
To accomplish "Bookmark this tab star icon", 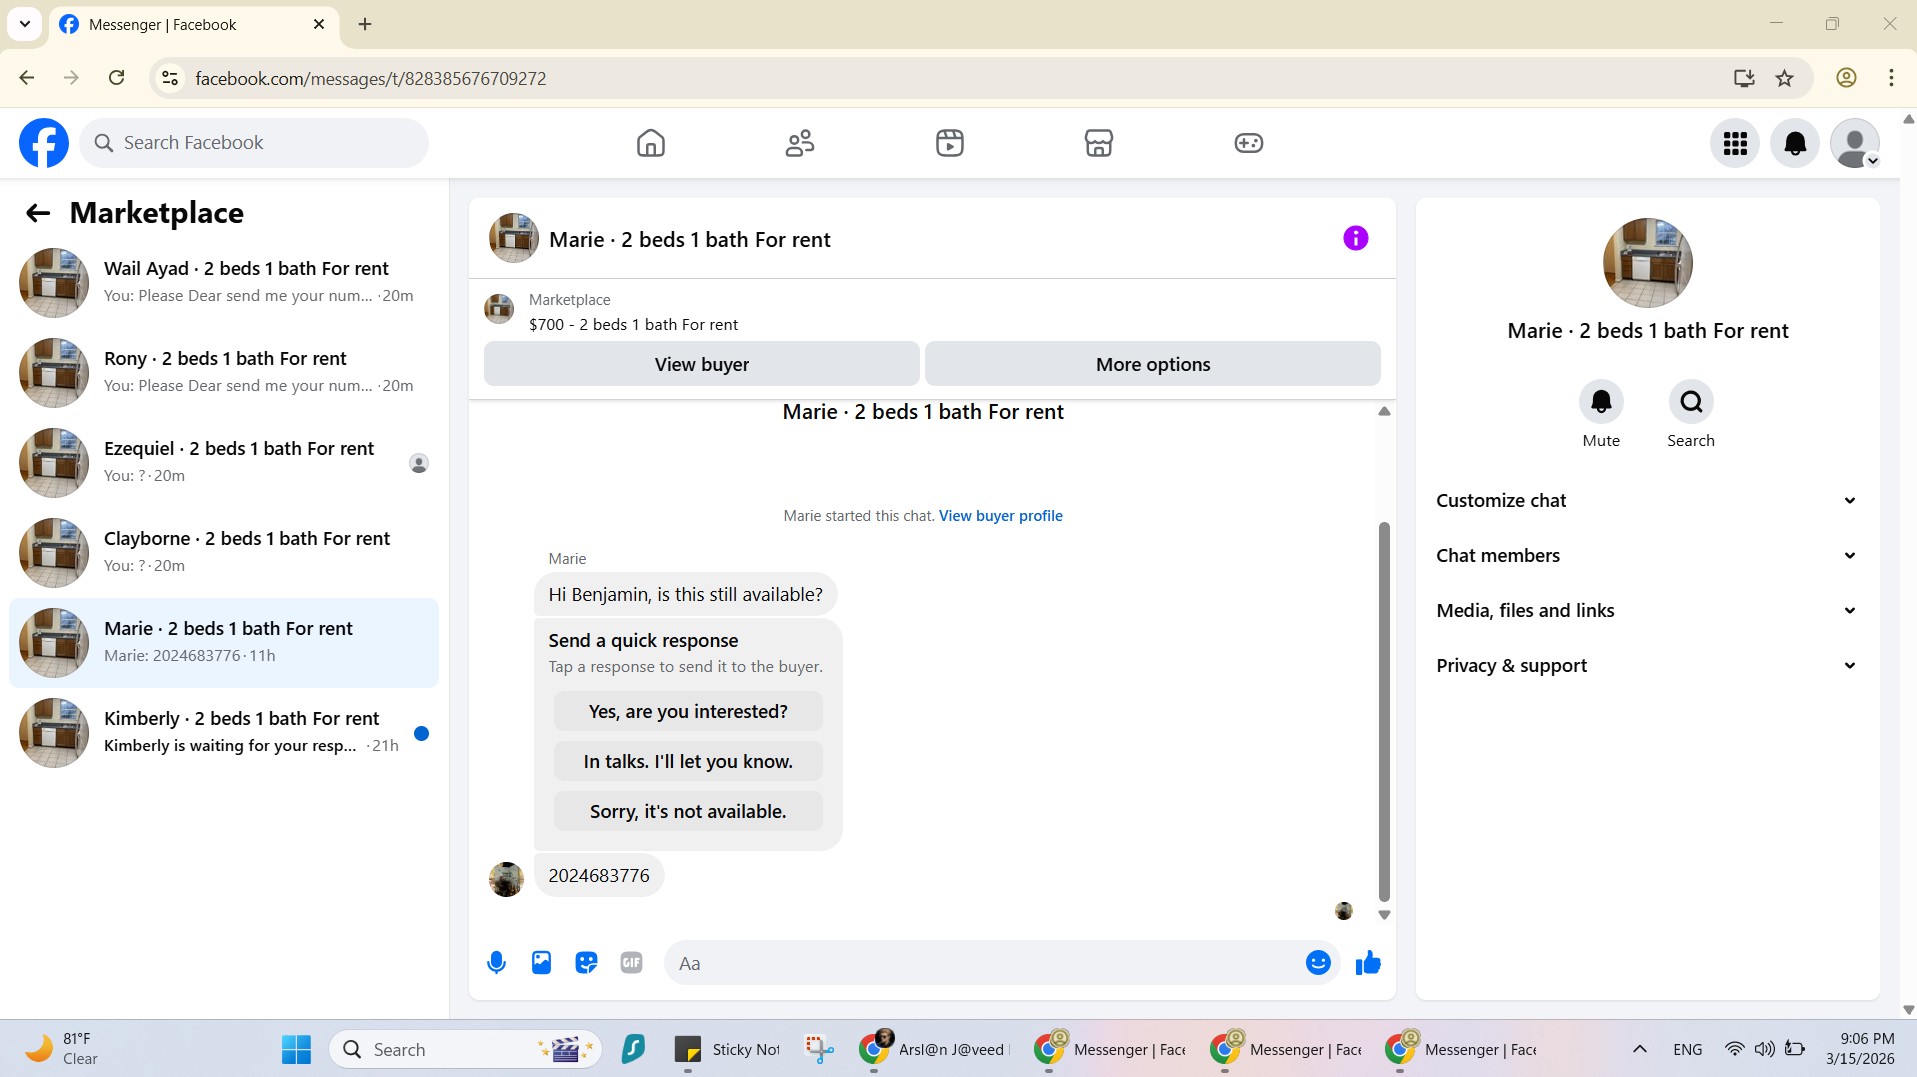I will click(x=1784, y=78).
